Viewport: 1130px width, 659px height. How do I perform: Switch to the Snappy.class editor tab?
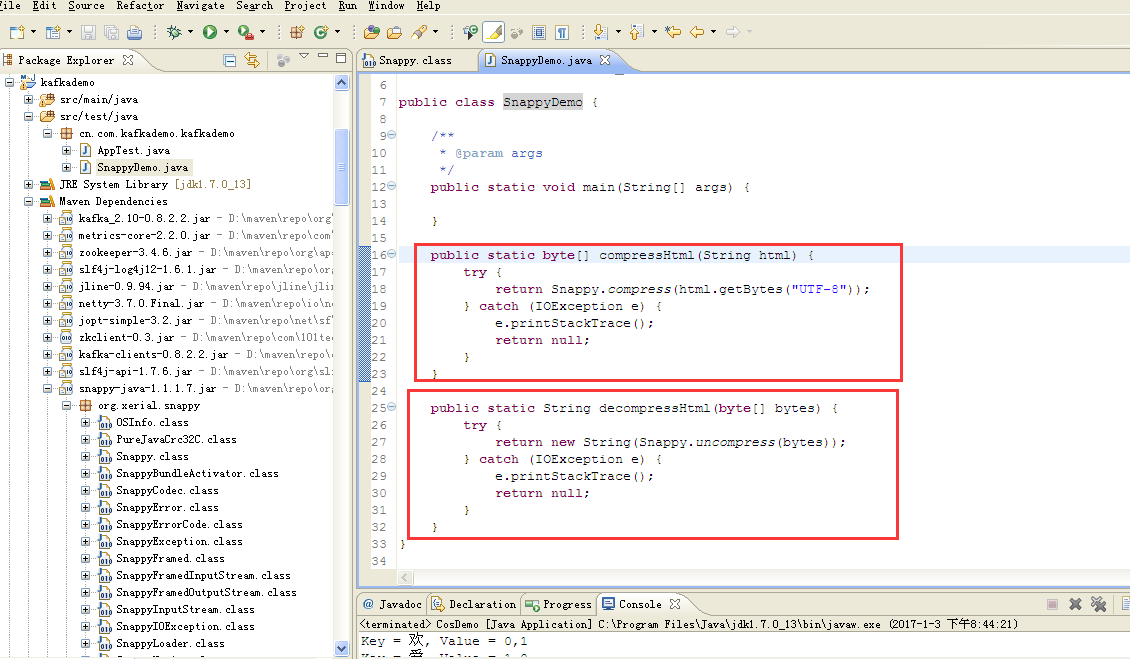(414, 60)
